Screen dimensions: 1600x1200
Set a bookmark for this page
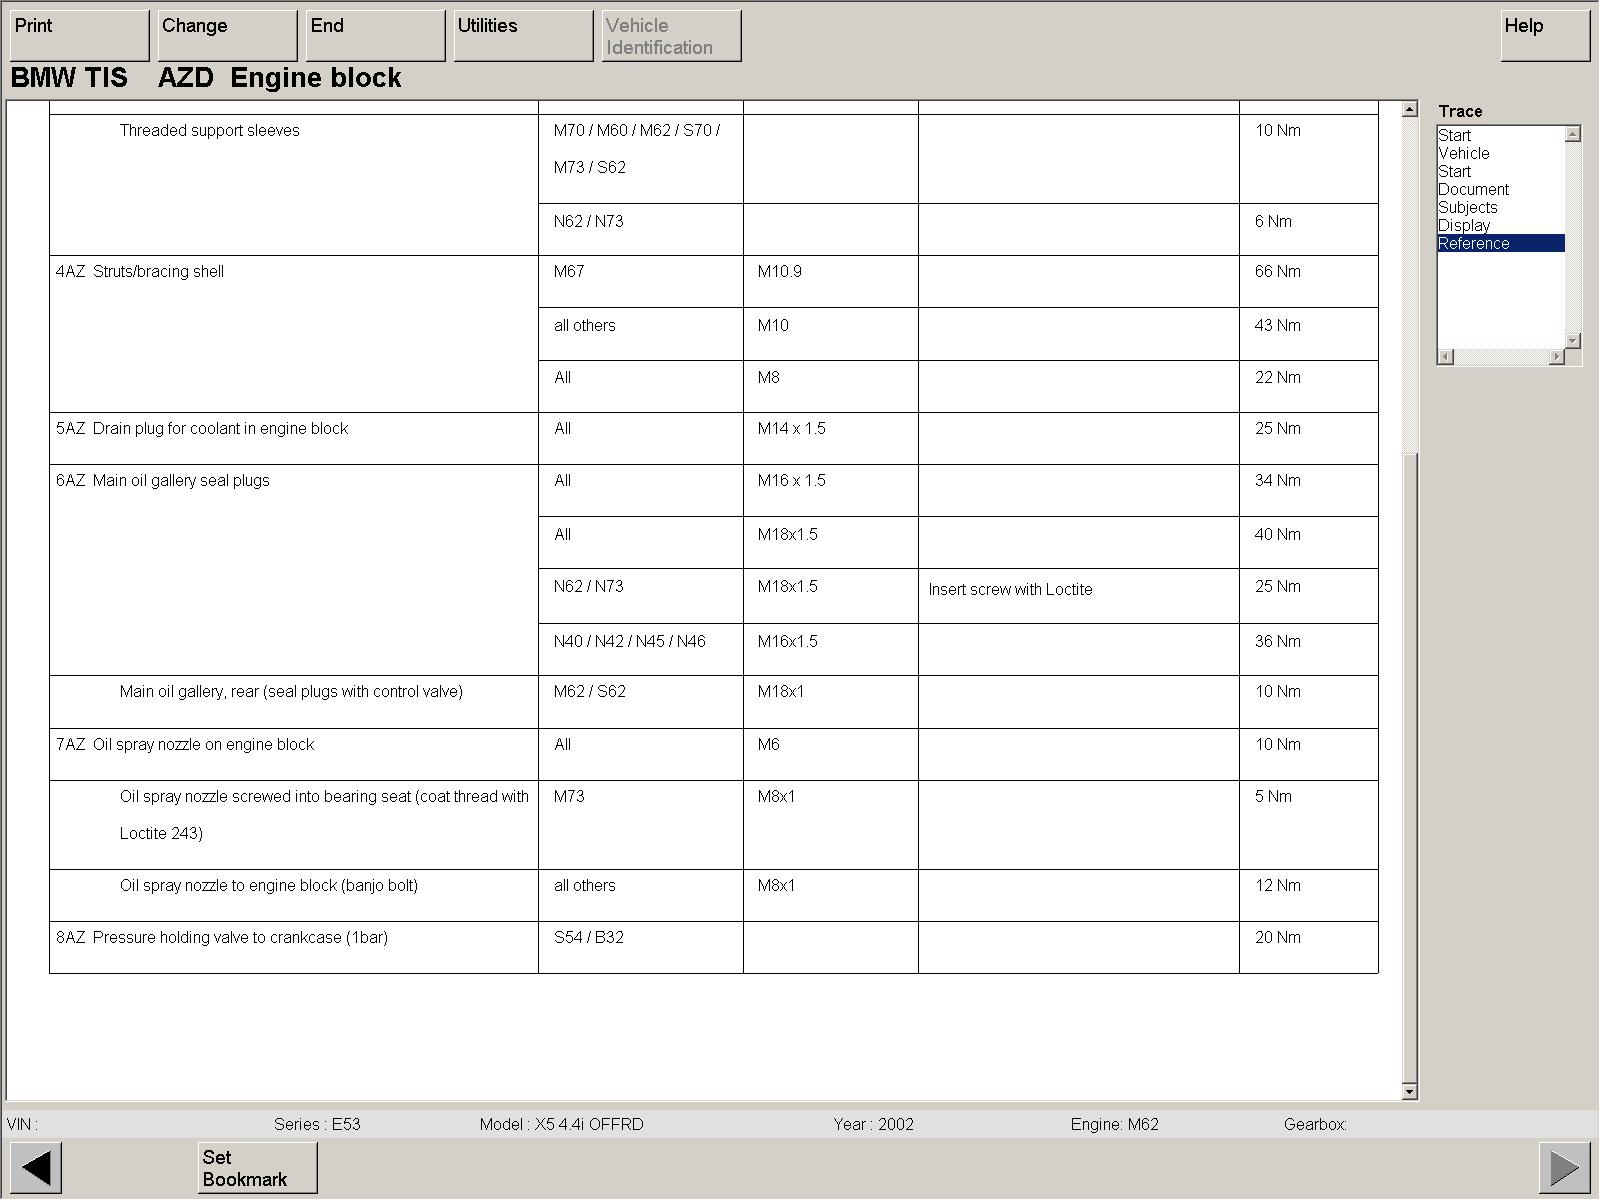pos(257,1167)
